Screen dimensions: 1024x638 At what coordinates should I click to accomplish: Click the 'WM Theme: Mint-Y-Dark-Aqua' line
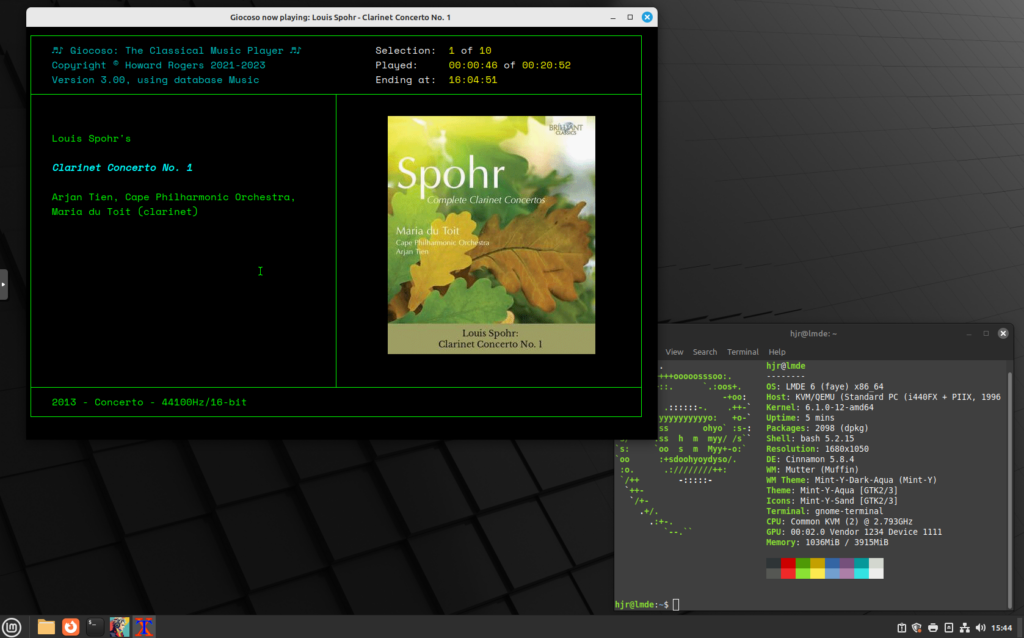tap(852, 481)
